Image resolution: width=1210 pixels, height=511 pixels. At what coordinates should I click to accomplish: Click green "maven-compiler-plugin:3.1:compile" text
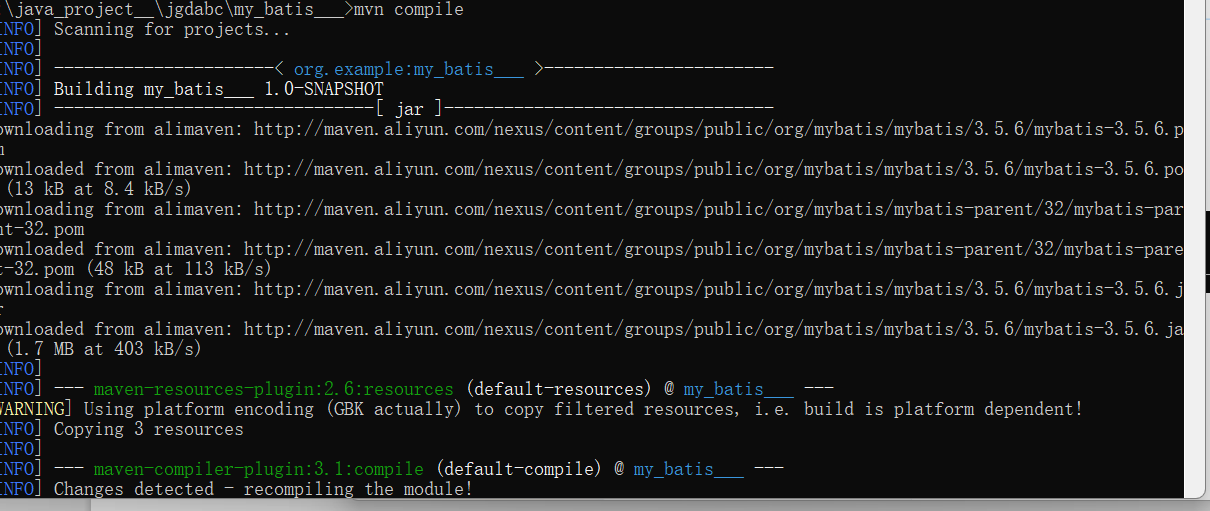tap(259, 469)
